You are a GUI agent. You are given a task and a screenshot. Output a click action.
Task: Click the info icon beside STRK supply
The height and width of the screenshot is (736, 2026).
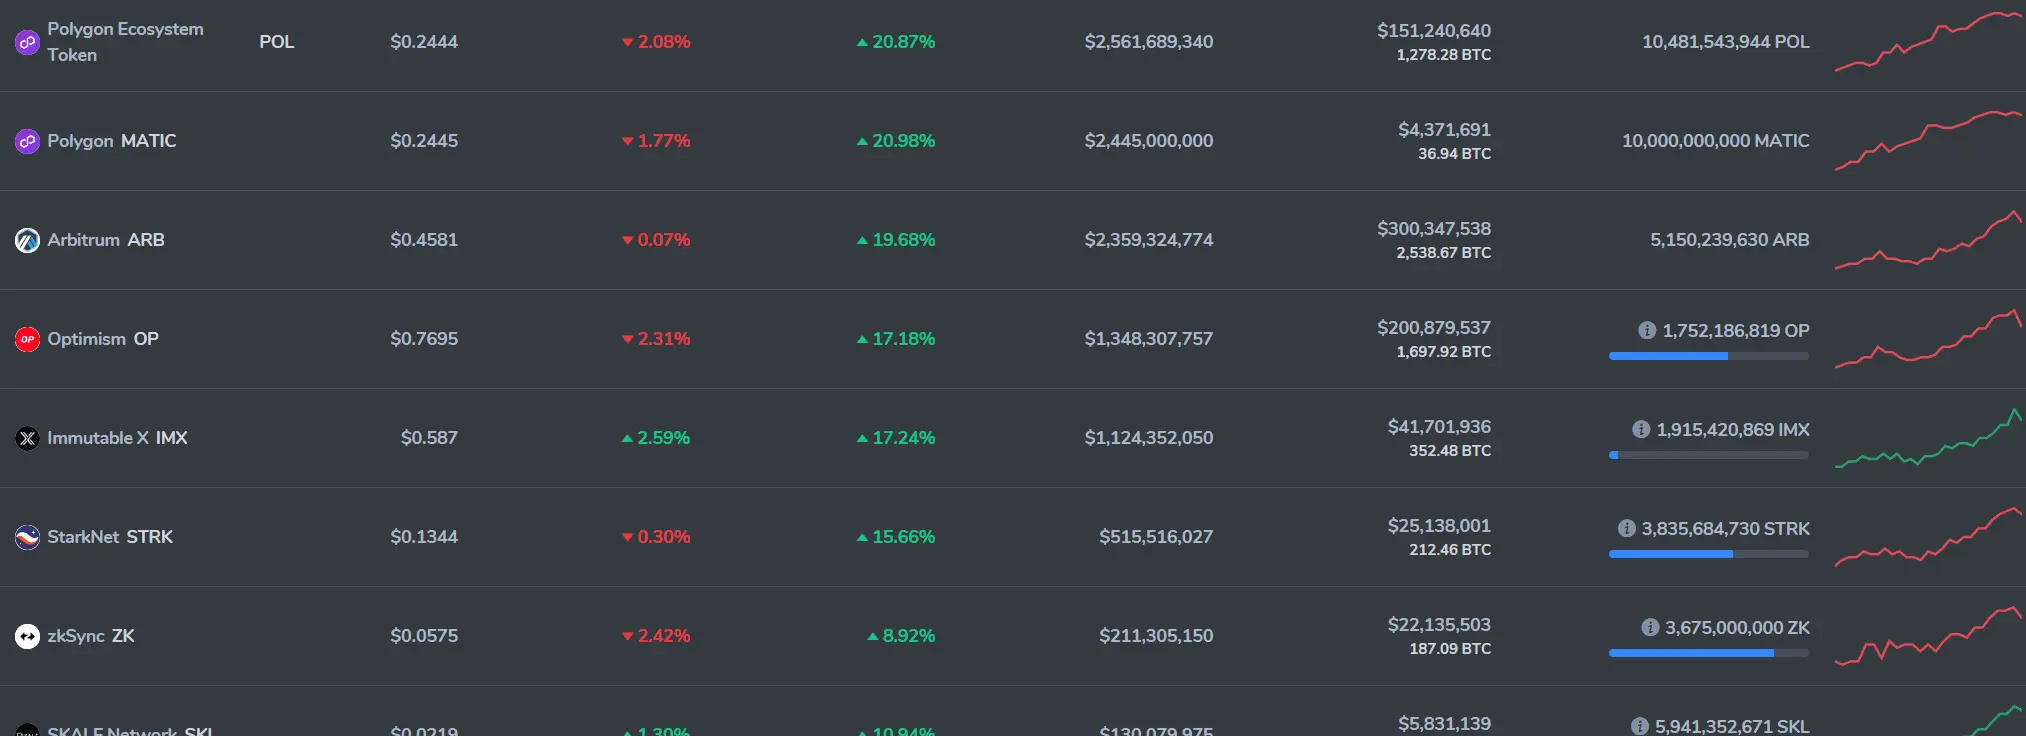coord(1626,528)
